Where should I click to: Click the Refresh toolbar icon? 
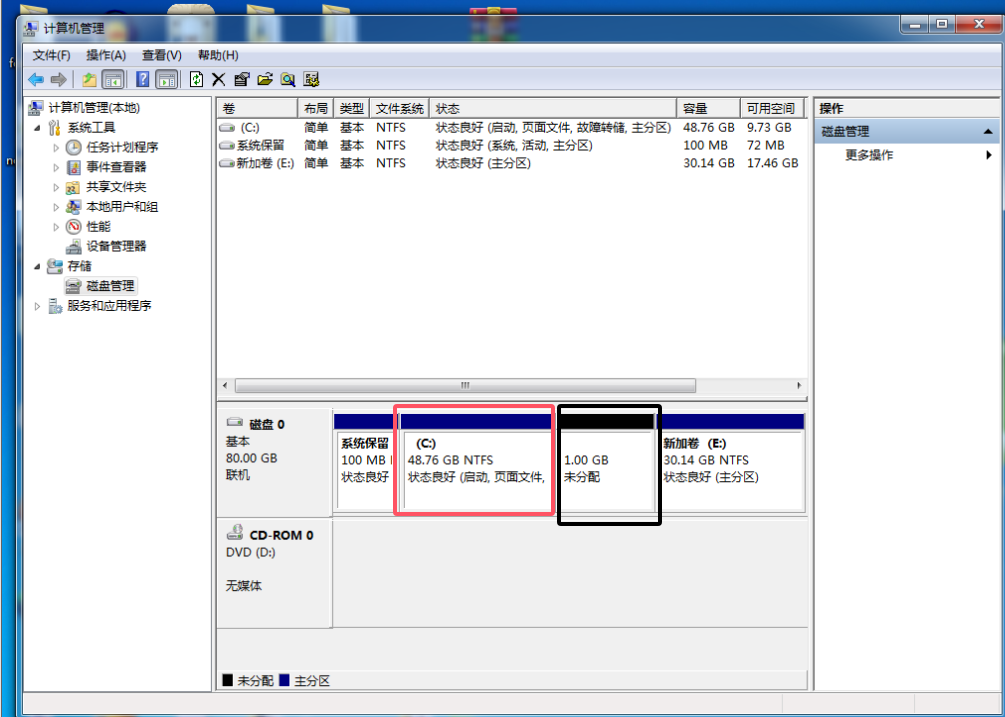tap(196, 80)
